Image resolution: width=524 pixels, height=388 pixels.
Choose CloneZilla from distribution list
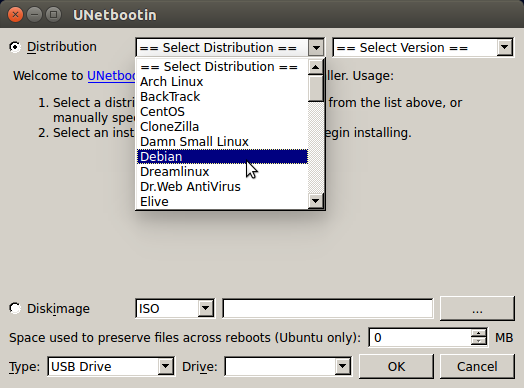(222, 127)
